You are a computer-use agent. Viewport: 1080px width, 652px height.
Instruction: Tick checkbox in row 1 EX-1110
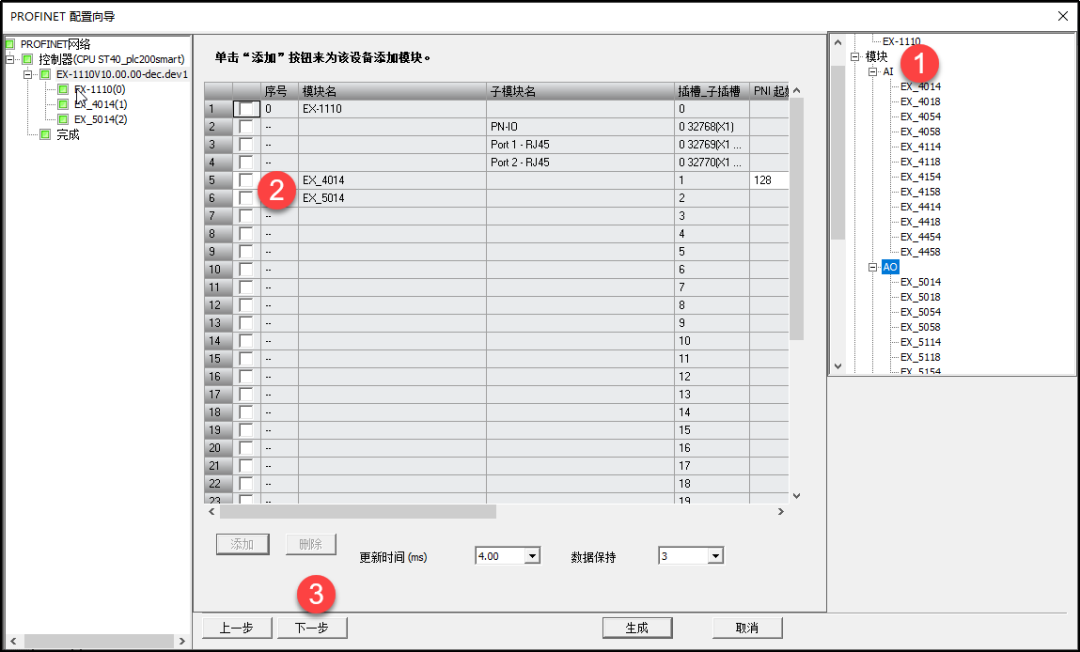tap(246, 109)
